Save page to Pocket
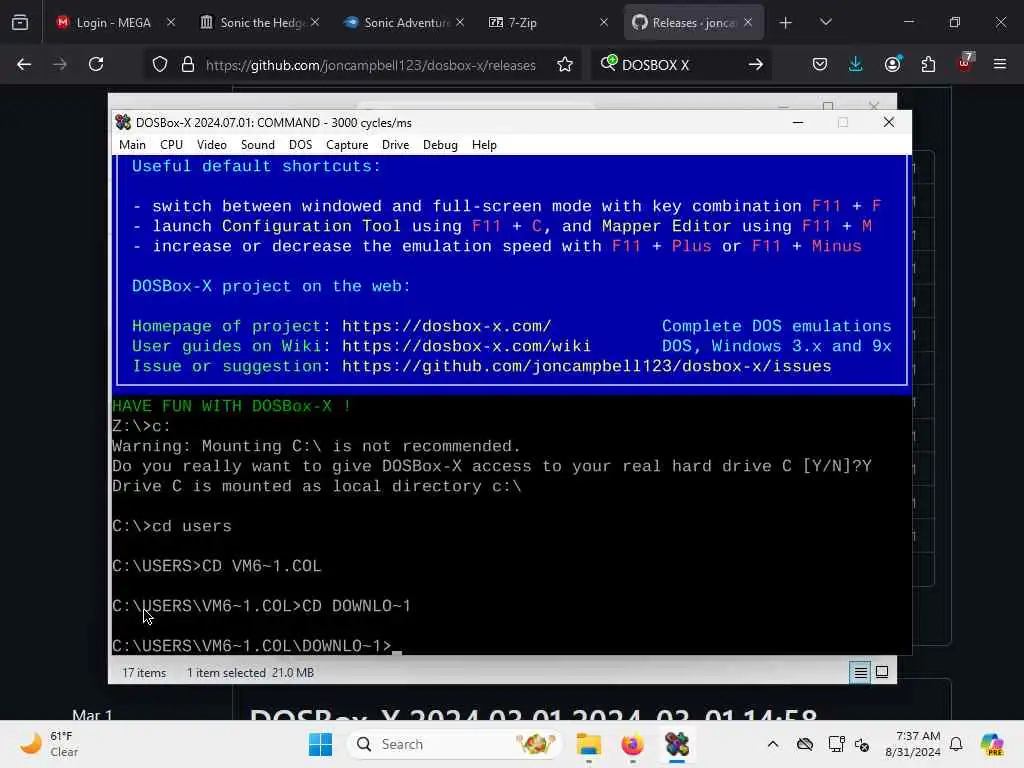Viewport: 1024px width, 768px height. point(820,64)
